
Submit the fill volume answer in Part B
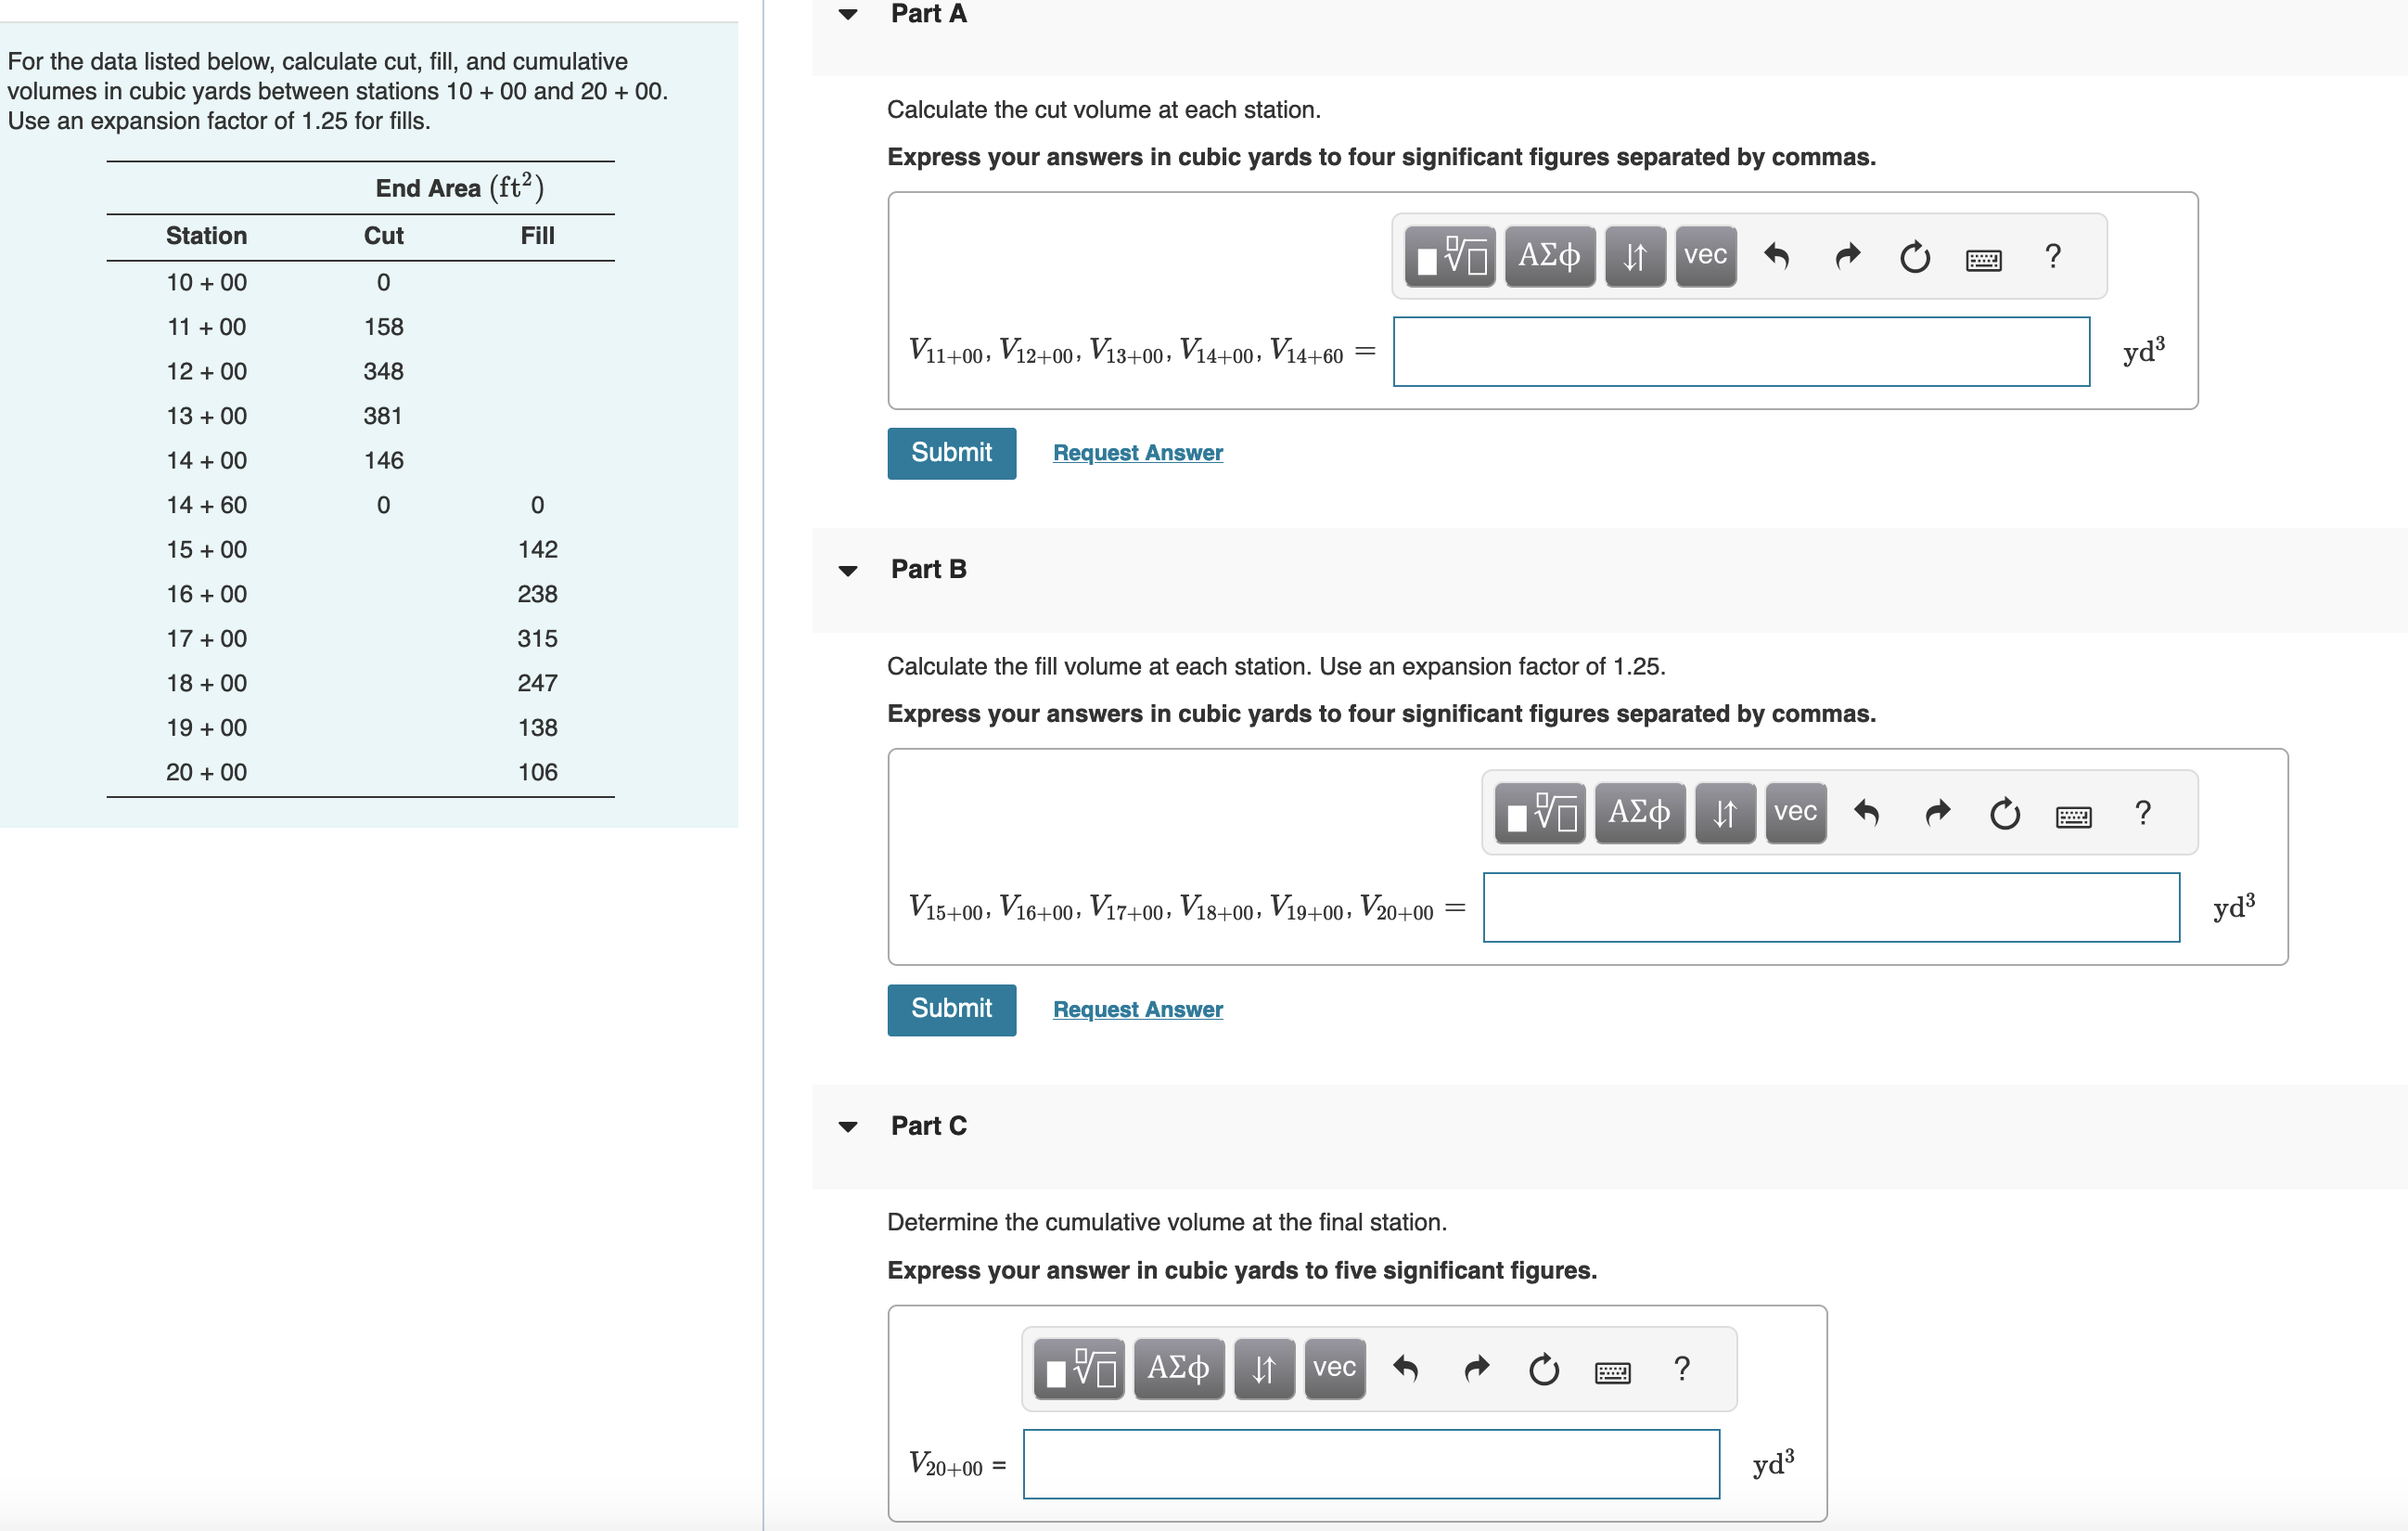[x=951, y=1009]
